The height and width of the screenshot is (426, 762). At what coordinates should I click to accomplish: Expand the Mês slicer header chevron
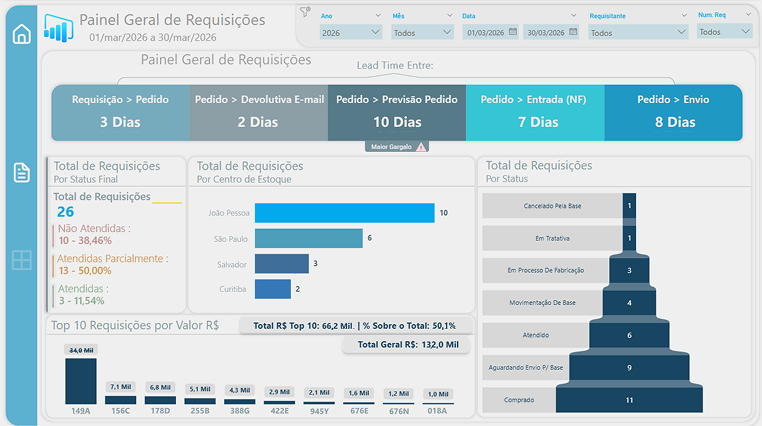point(449,16)
